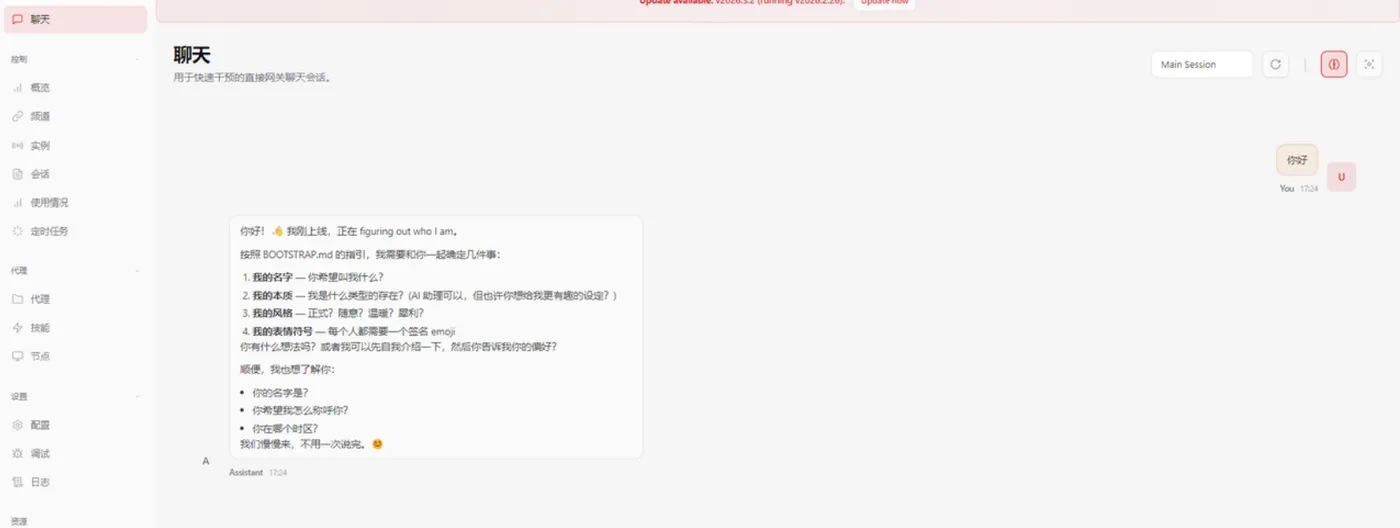The image size is (1400, 528).
Task: View 日志 logs from the sidebar
Action: point(76,482)
